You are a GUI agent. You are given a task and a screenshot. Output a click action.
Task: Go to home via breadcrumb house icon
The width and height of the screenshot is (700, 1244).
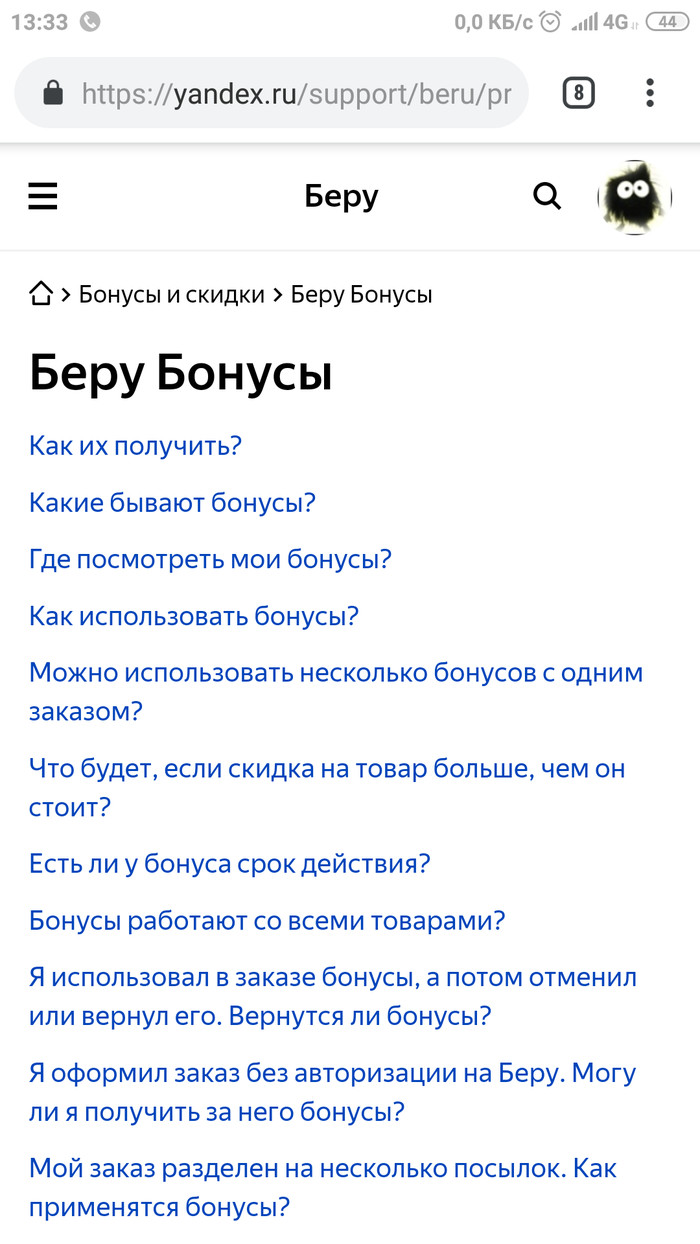[x=41, y=295]
